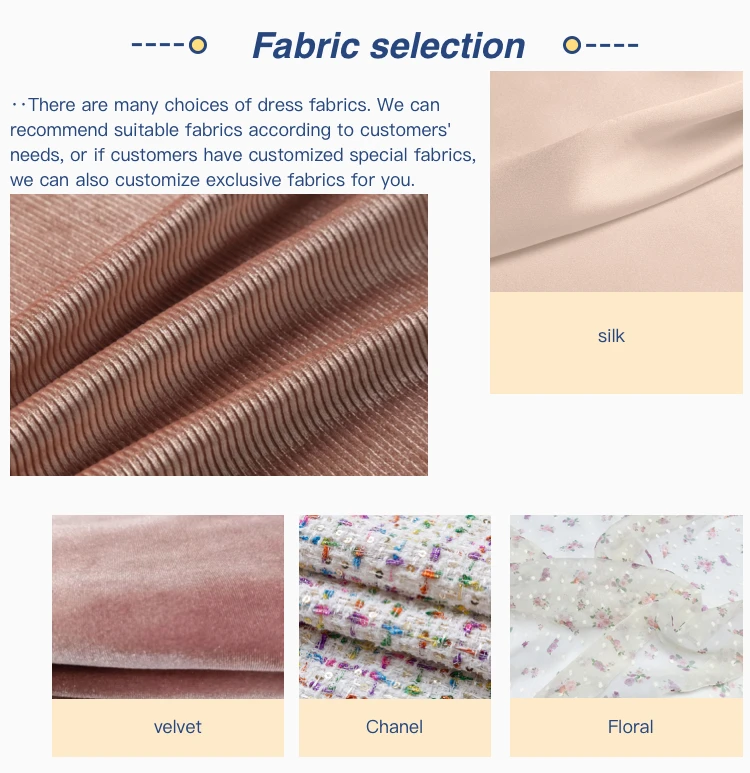This screenshot has width=750, height=773.
Task: Open the Chanel tweed fabric photo
Action: [394, 607]
